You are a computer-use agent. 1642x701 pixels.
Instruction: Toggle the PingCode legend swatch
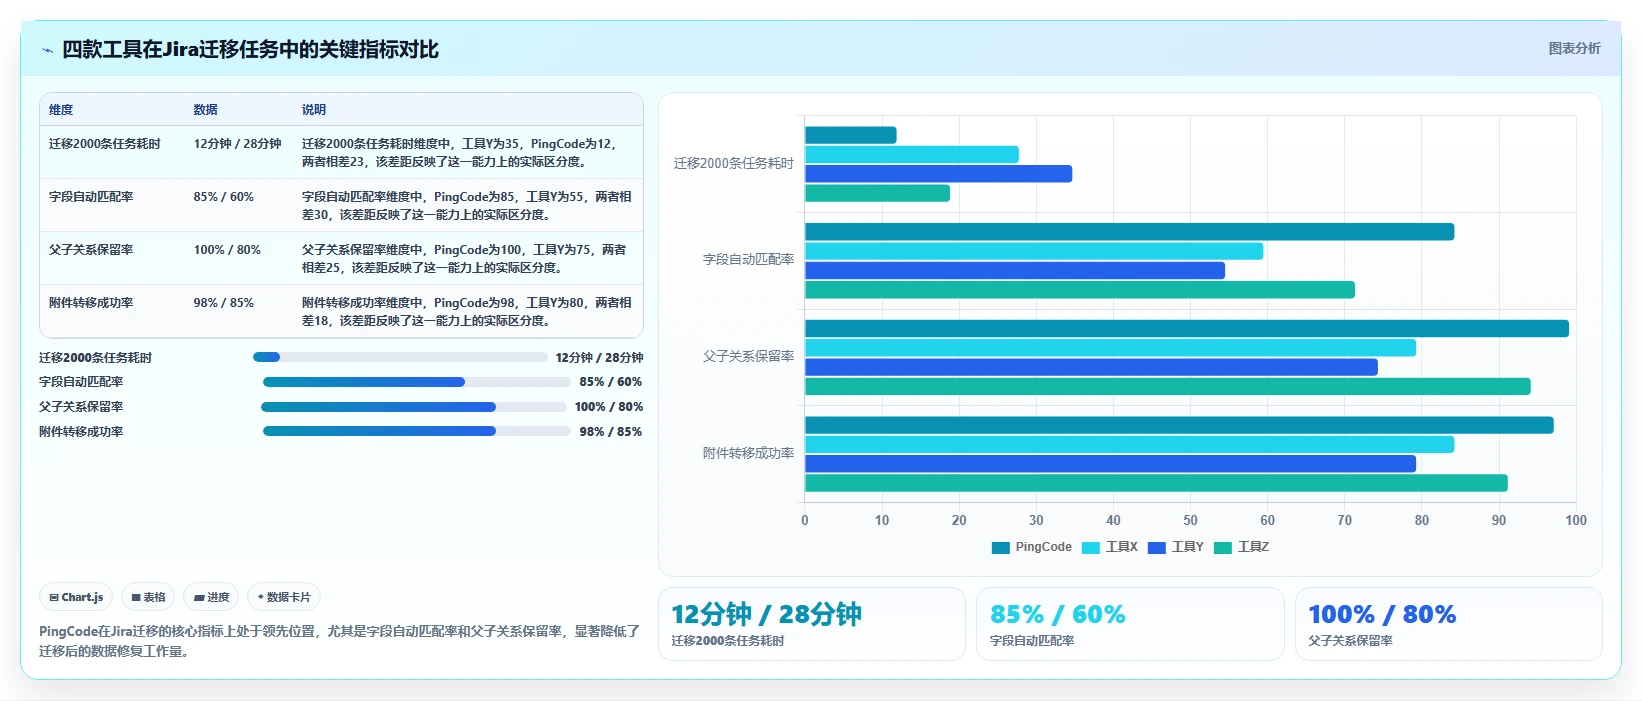pos(1001,547)
